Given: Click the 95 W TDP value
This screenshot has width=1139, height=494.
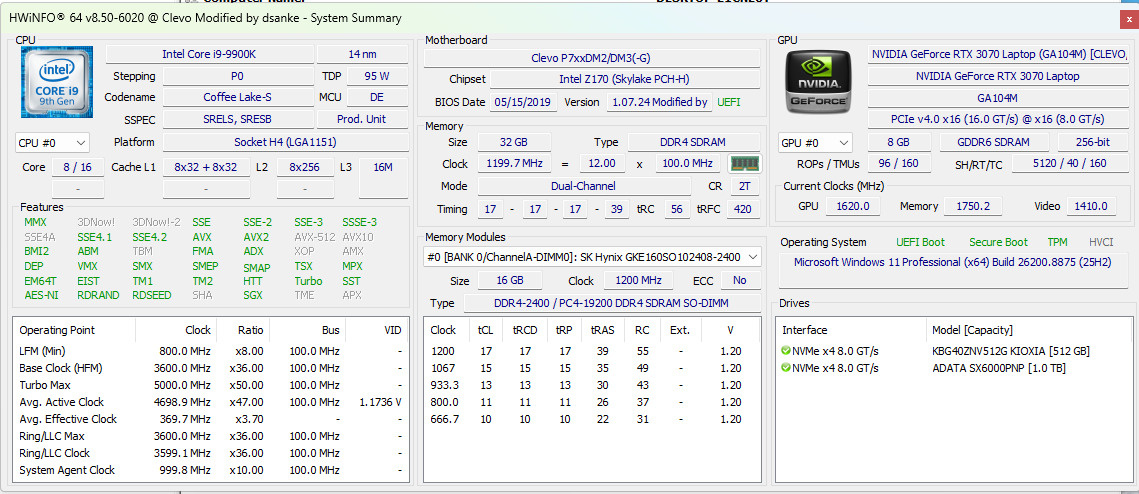Looking at the screenshot, I should (378, 76).
